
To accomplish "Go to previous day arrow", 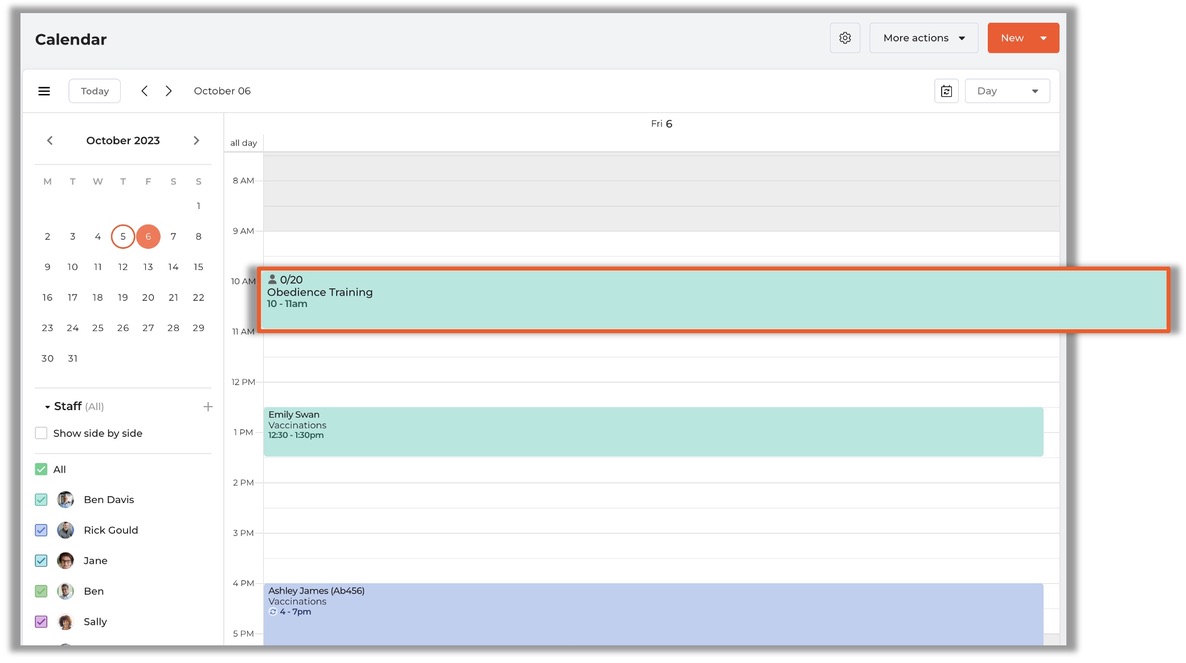I will click(x=144, y=91).
